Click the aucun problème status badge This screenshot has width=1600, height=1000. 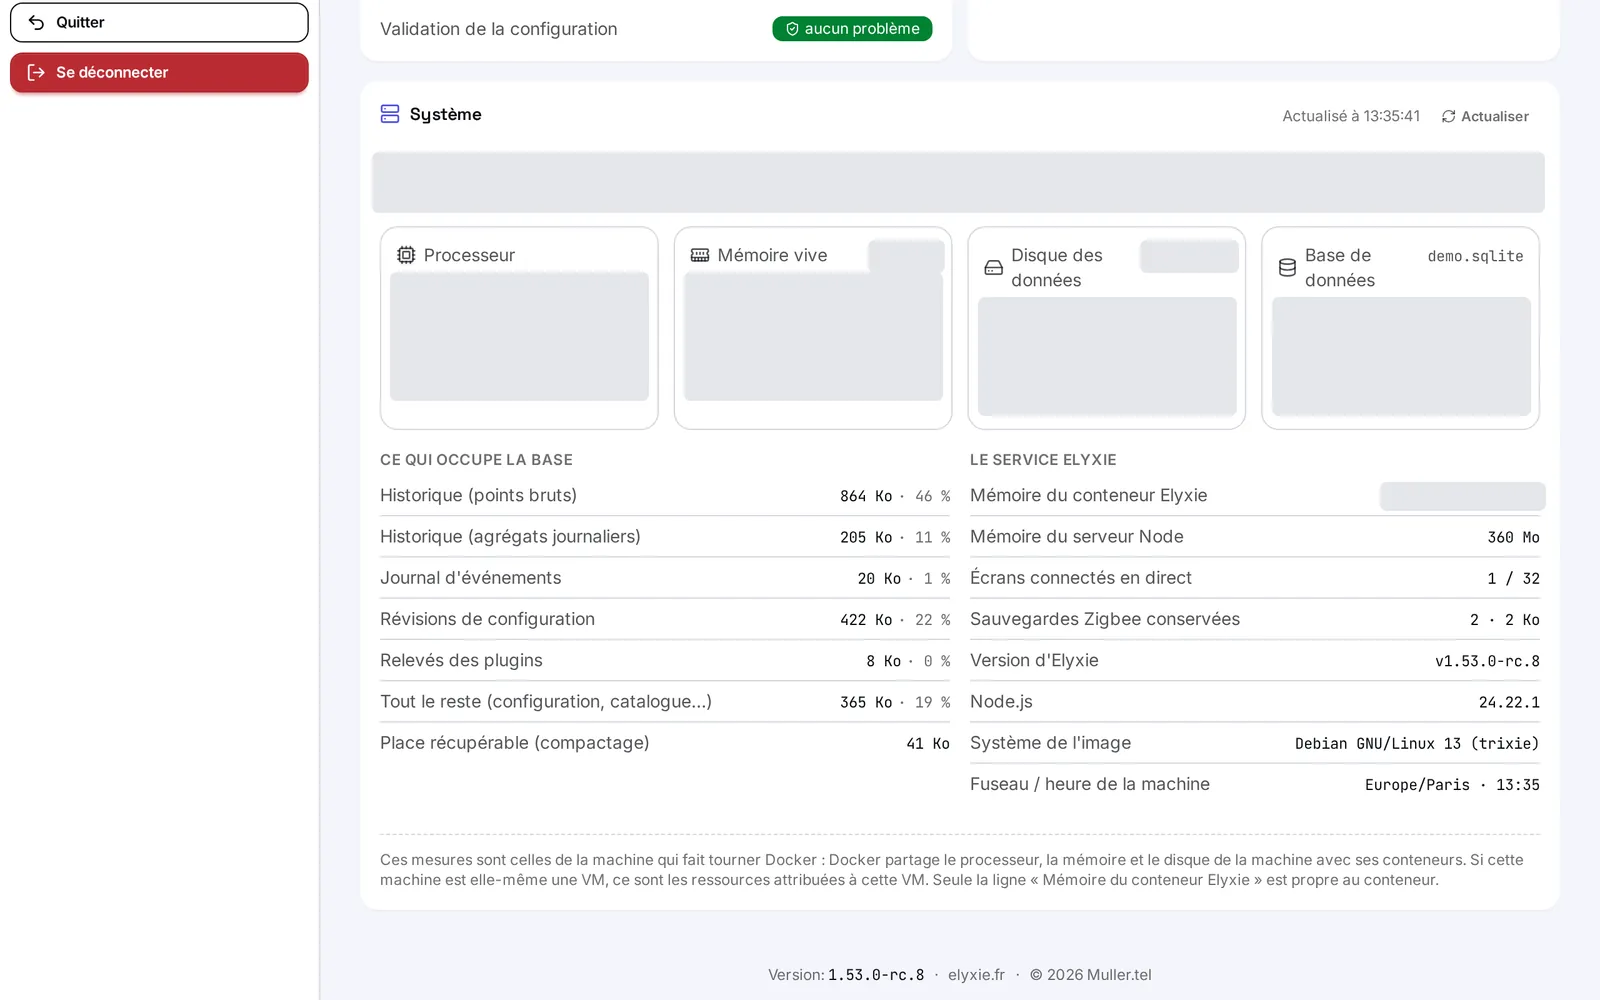click(x=852, y=29)
